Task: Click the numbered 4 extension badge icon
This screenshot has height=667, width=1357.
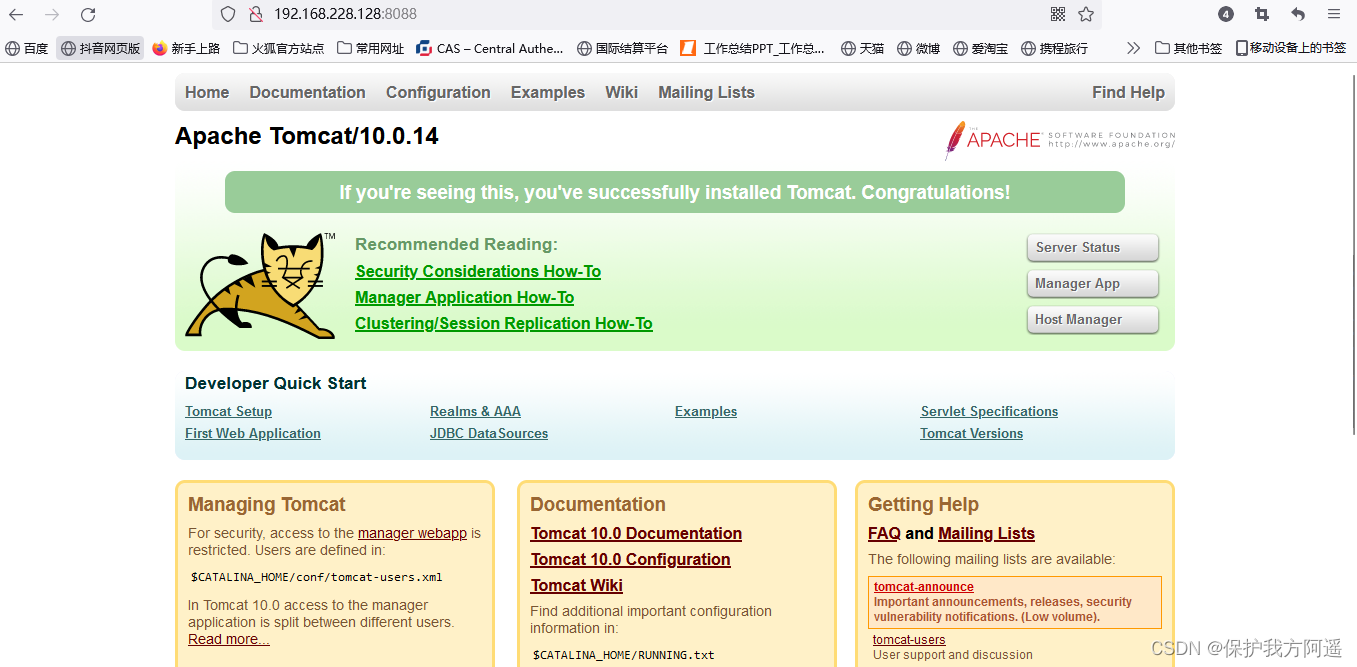Action: 1226,14
